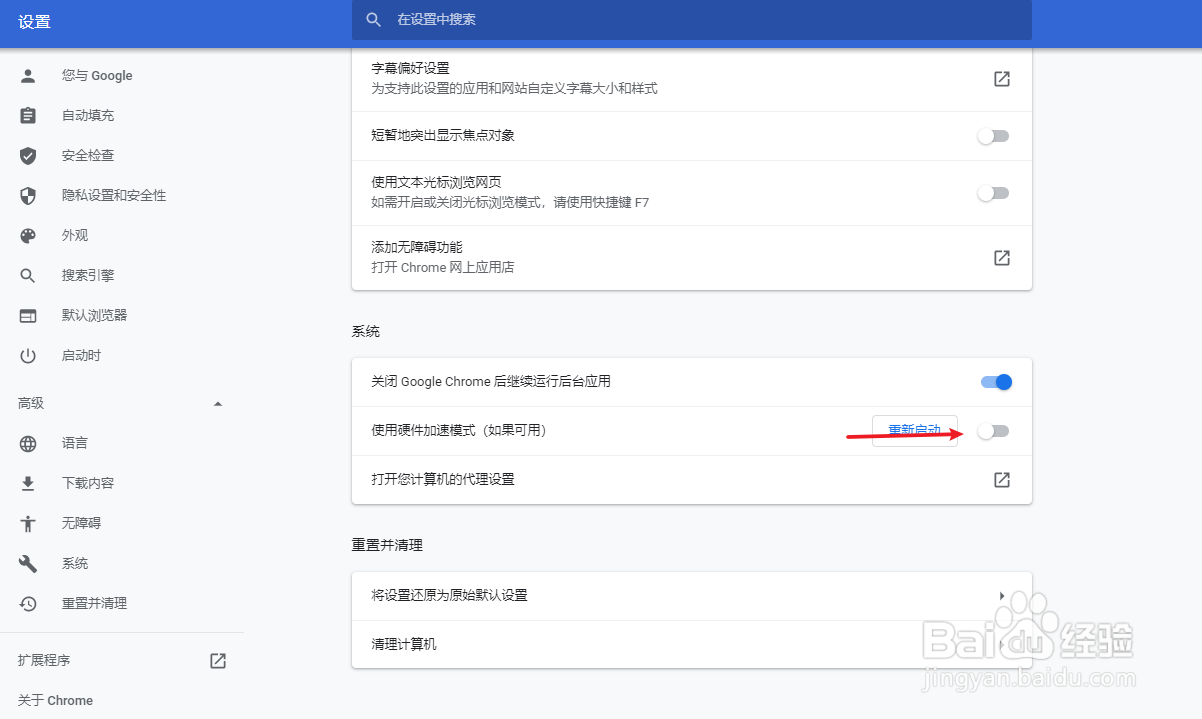
Task: Click the 打开您计算机的代理设置 row
Action: 692,479
